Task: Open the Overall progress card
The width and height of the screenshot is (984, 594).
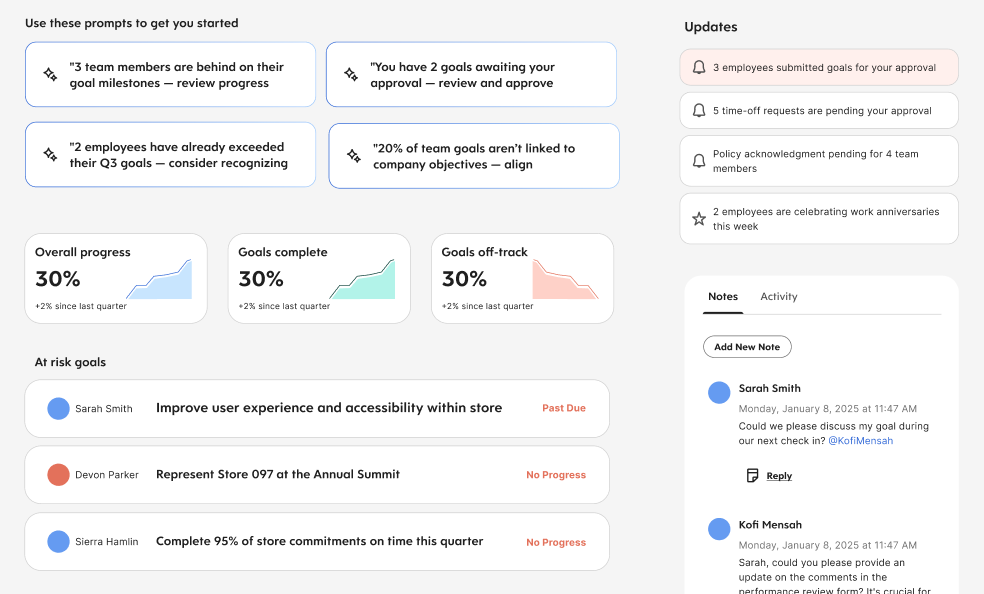Action: tap(116, 278)
